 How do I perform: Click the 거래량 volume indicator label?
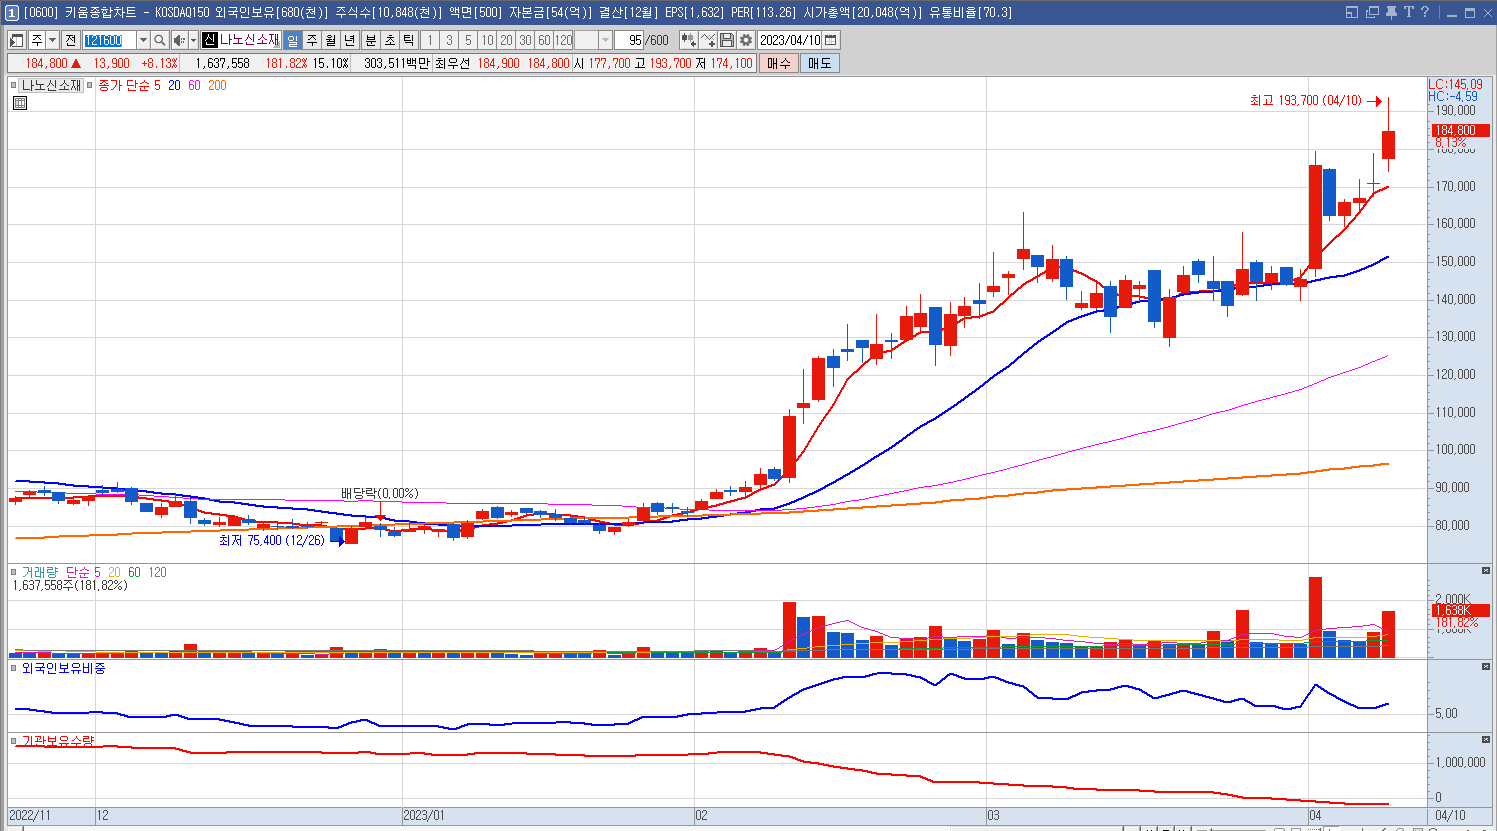pos(40,572)
